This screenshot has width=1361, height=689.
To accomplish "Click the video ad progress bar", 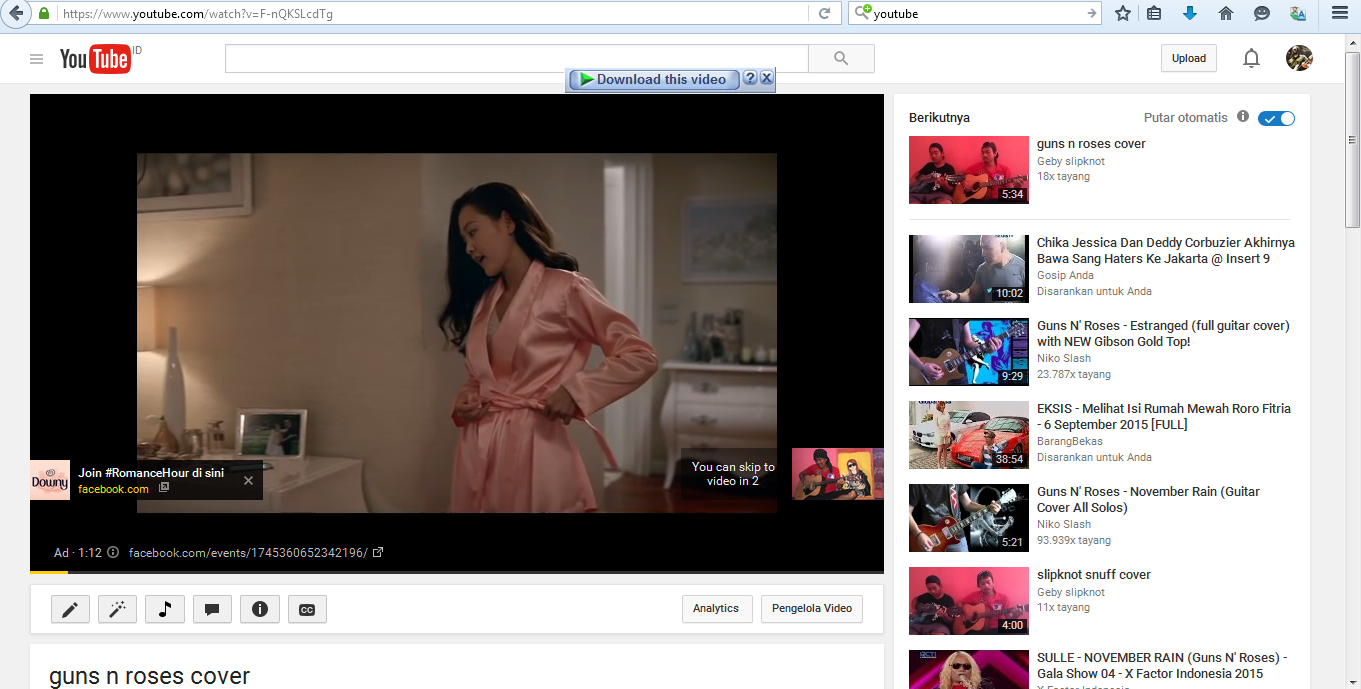I will point(456,572).
